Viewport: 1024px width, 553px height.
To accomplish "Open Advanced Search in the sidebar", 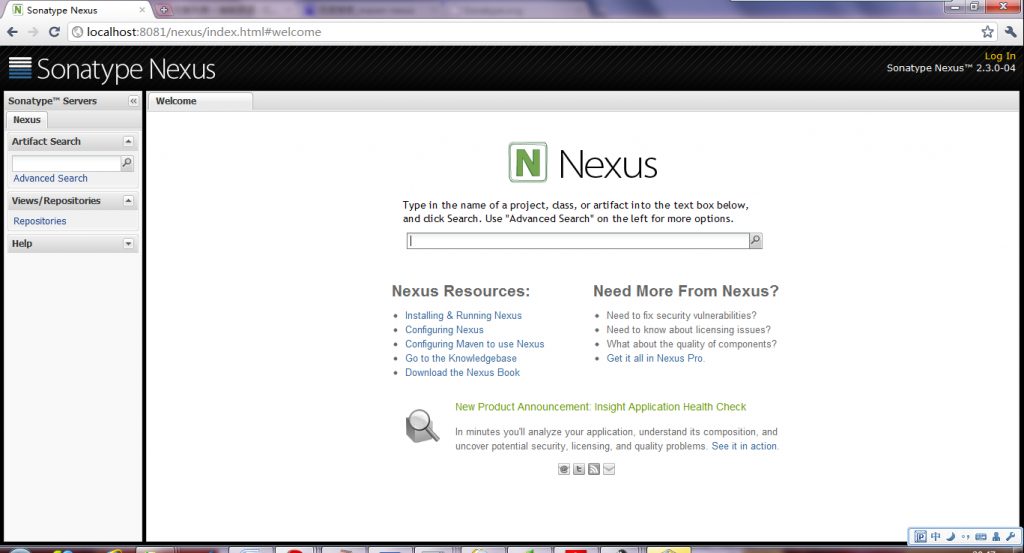I will 50,178.
